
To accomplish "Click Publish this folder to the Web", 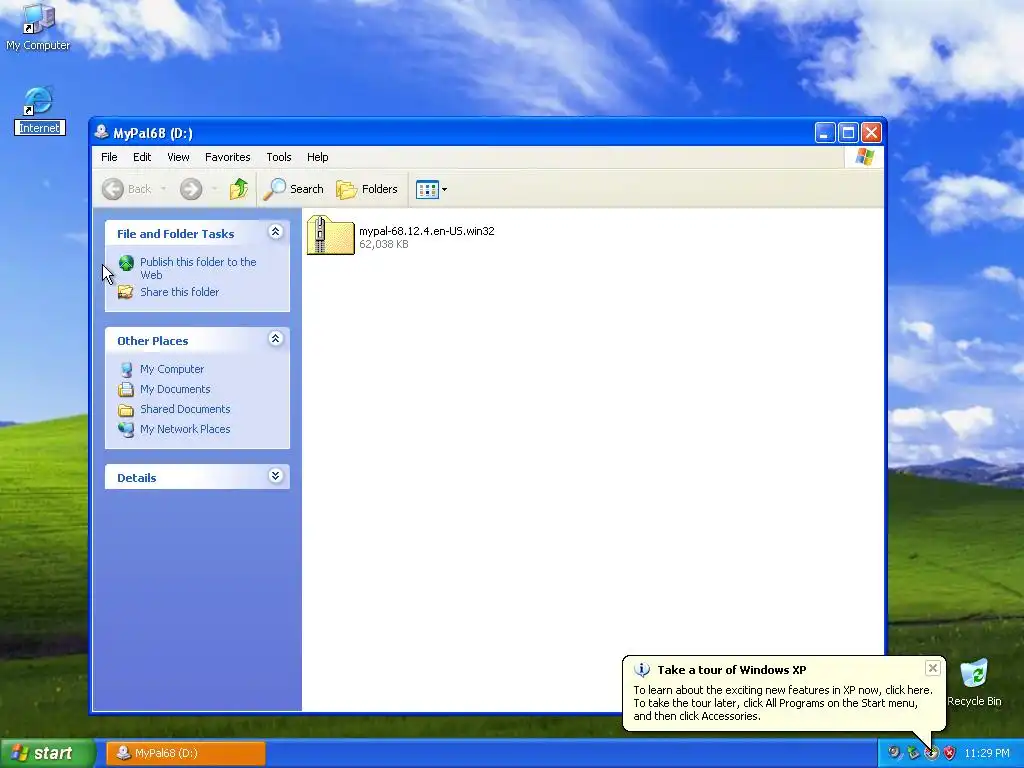I will [x=198, y=268].
